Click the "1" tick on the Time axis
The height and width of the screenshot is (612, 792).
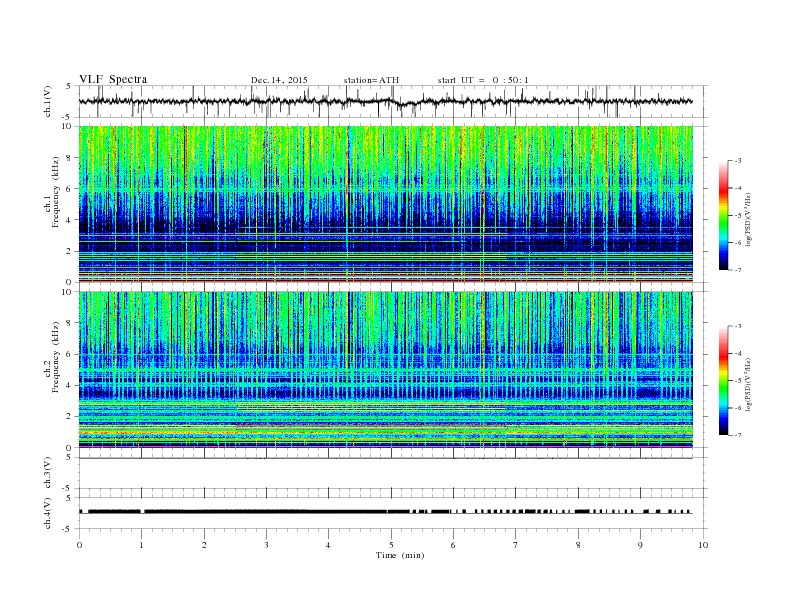click(x=141, y=545)
